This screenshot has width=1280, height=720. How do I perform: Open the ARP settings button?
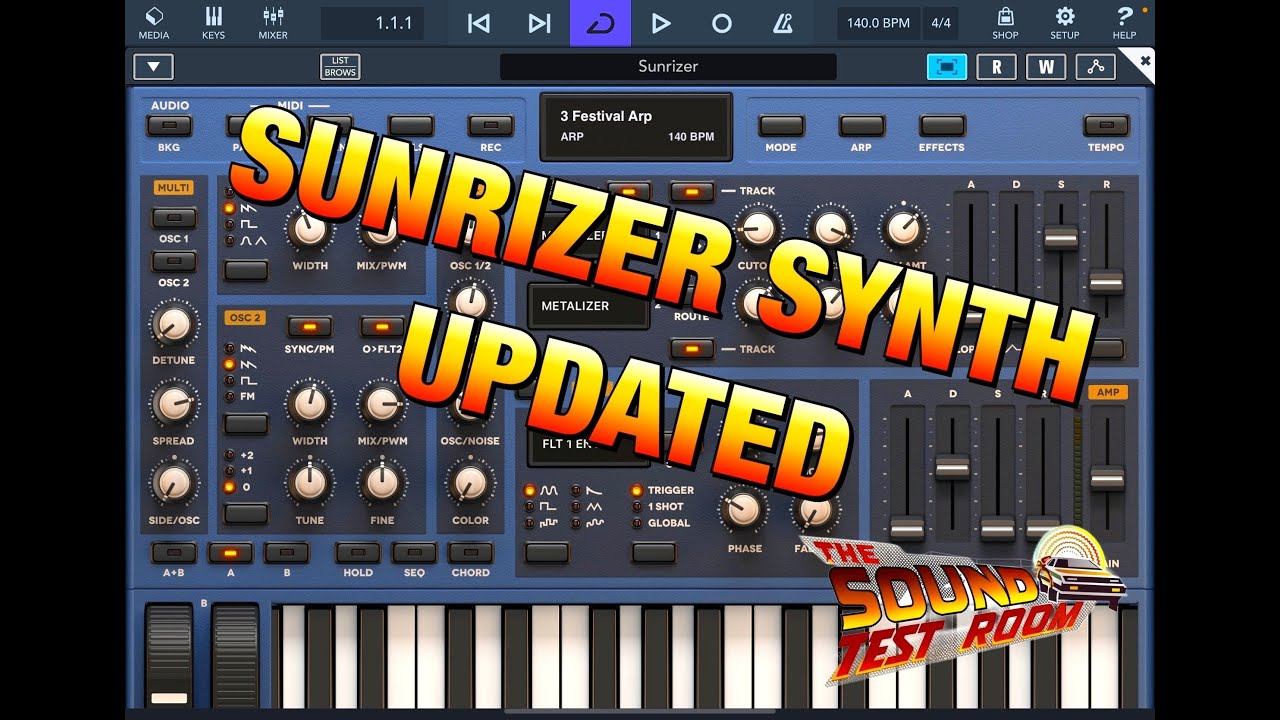pos(861,126)
